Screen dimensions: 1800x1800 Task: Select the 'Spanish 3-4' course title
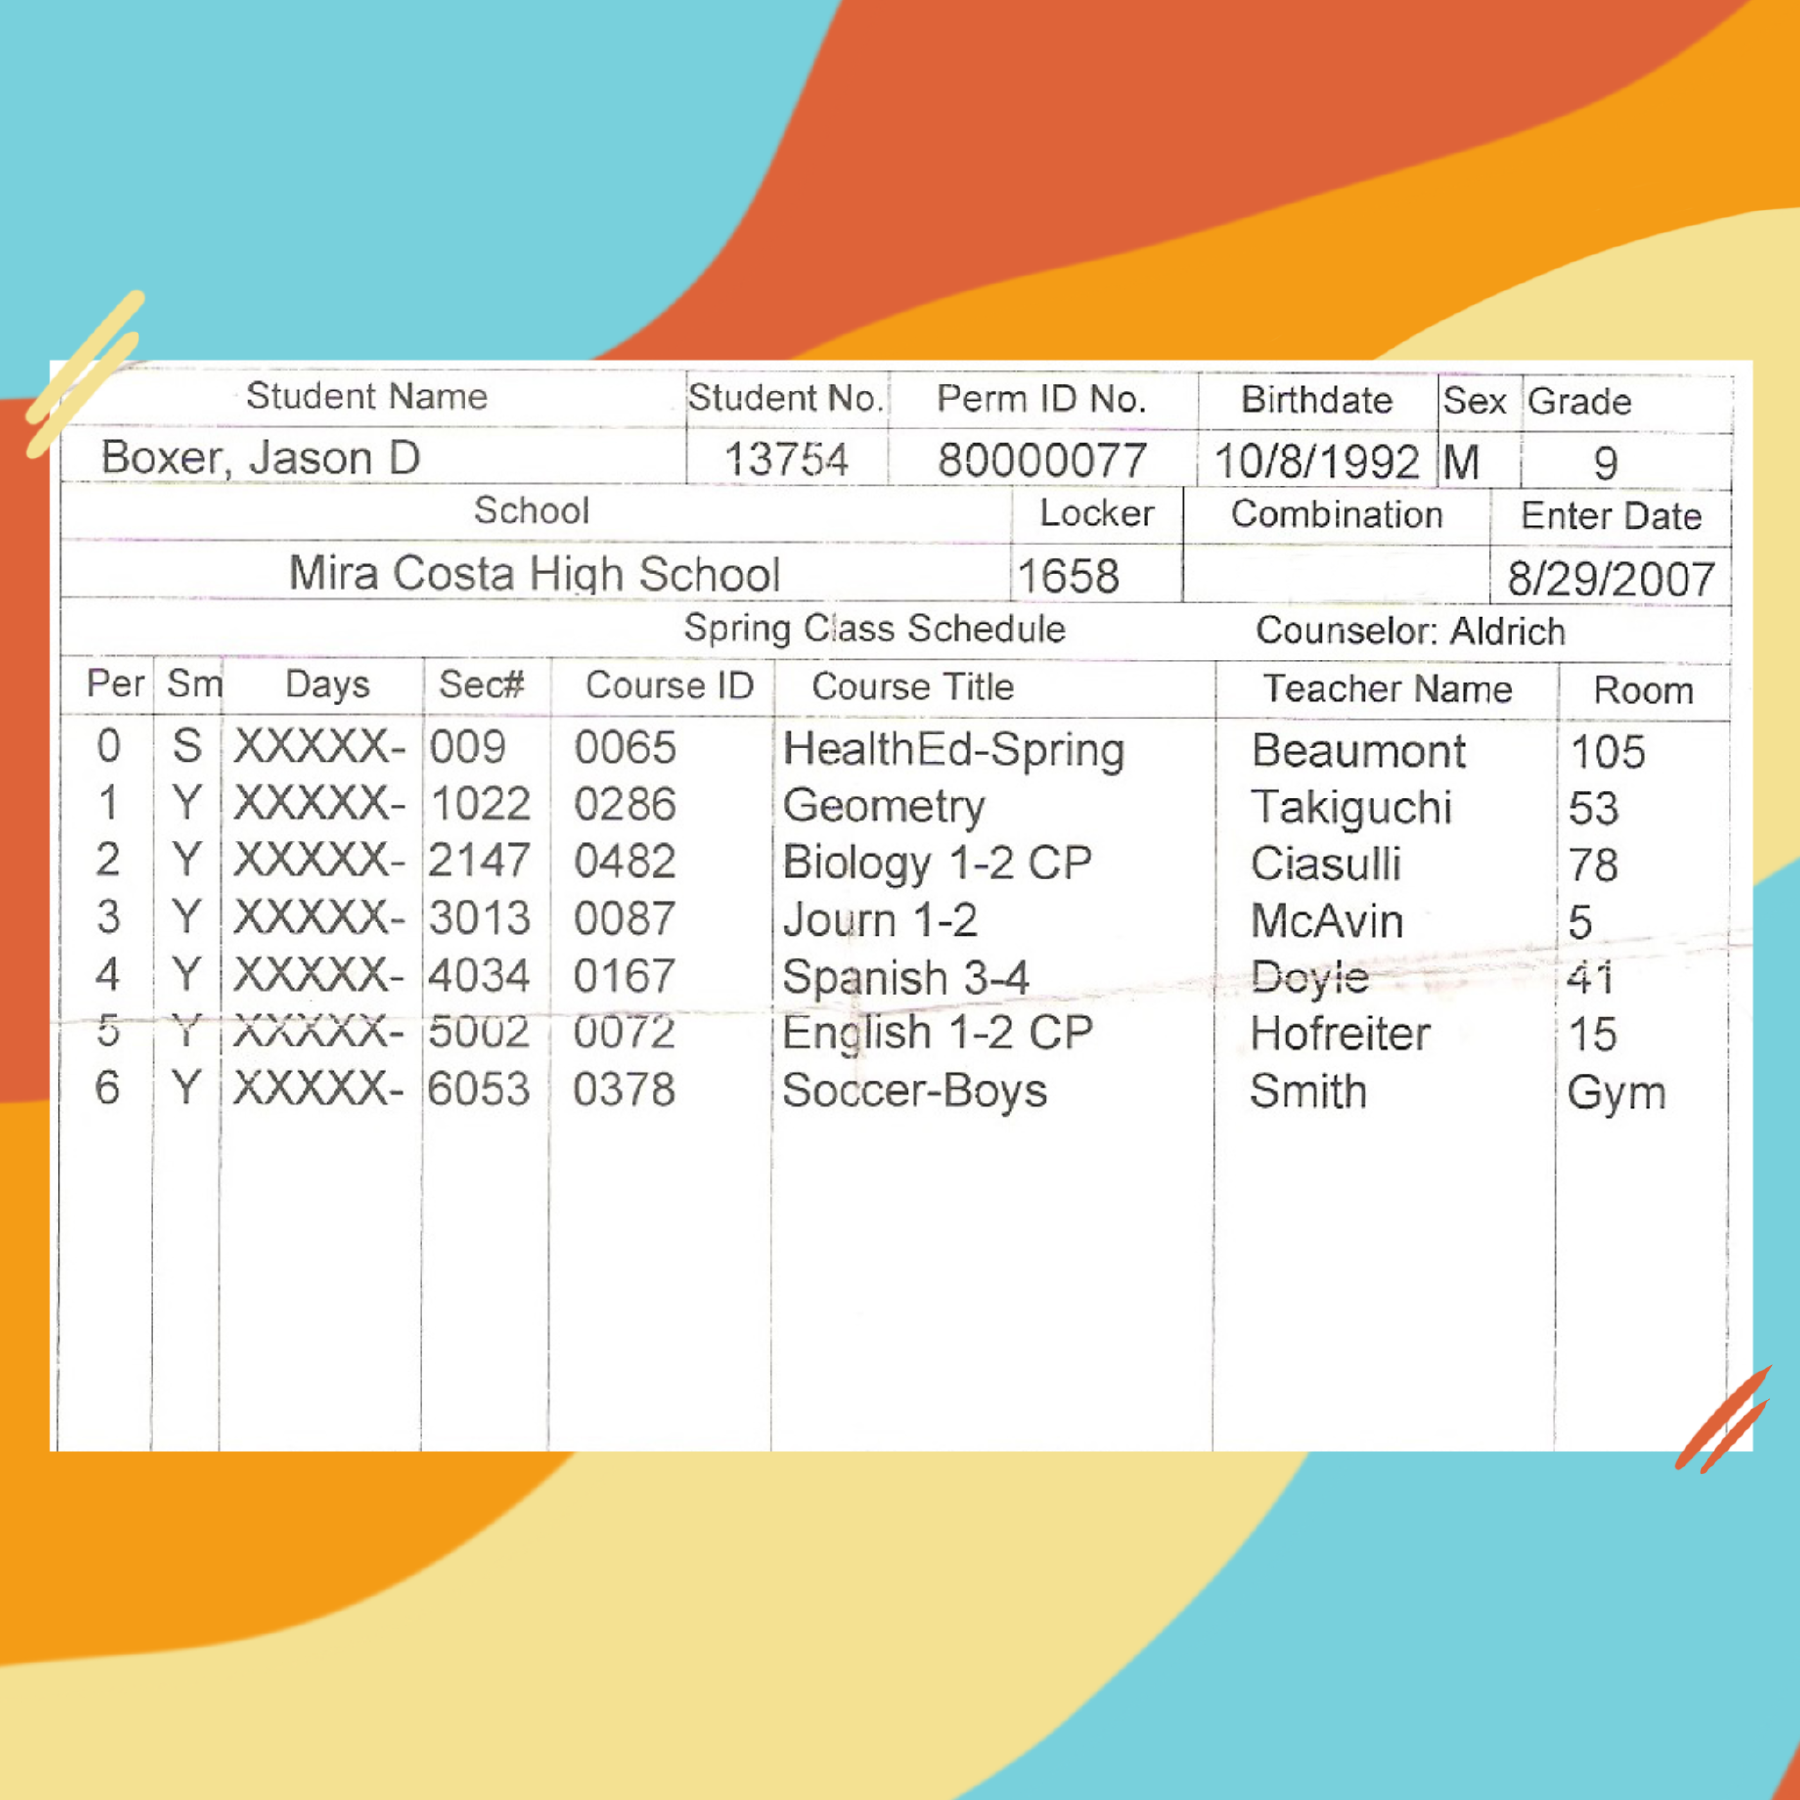pyautogui.click(x=906, y=977)
